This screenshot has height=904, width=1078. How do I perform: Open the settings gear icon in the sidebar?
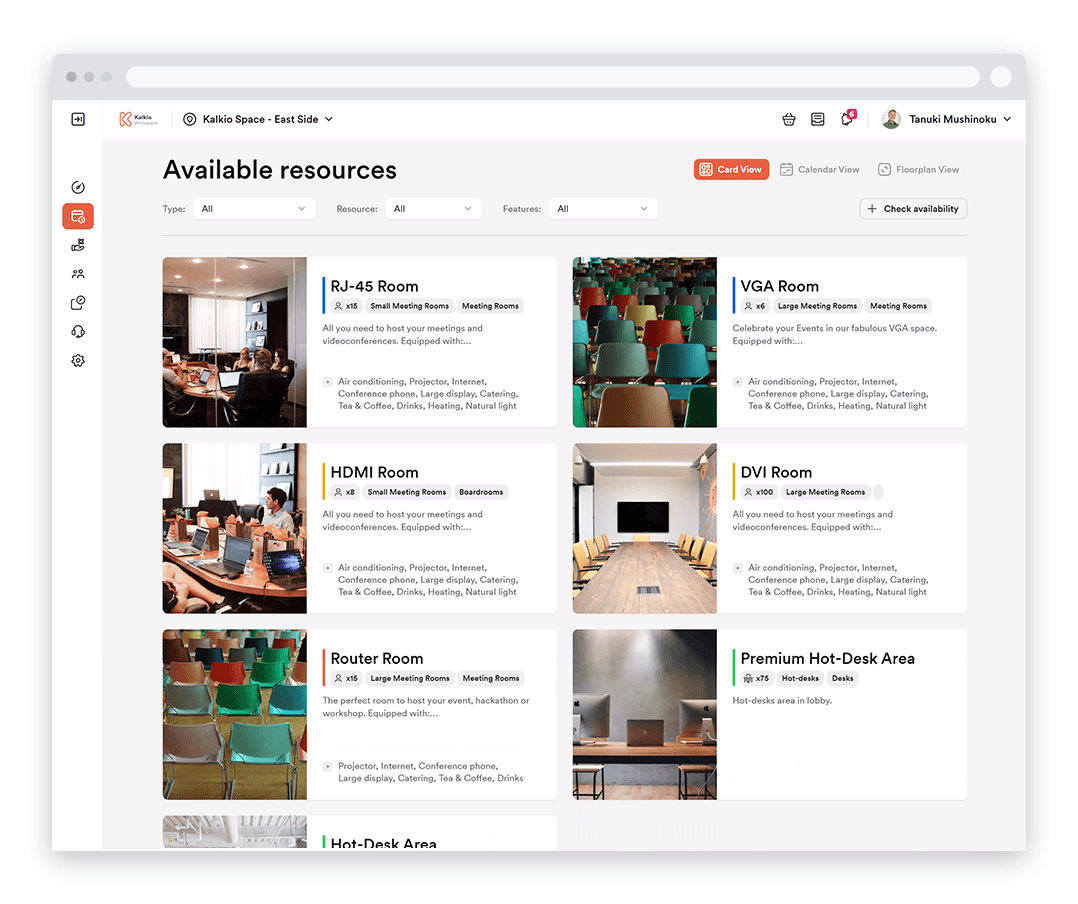(78, 360)
